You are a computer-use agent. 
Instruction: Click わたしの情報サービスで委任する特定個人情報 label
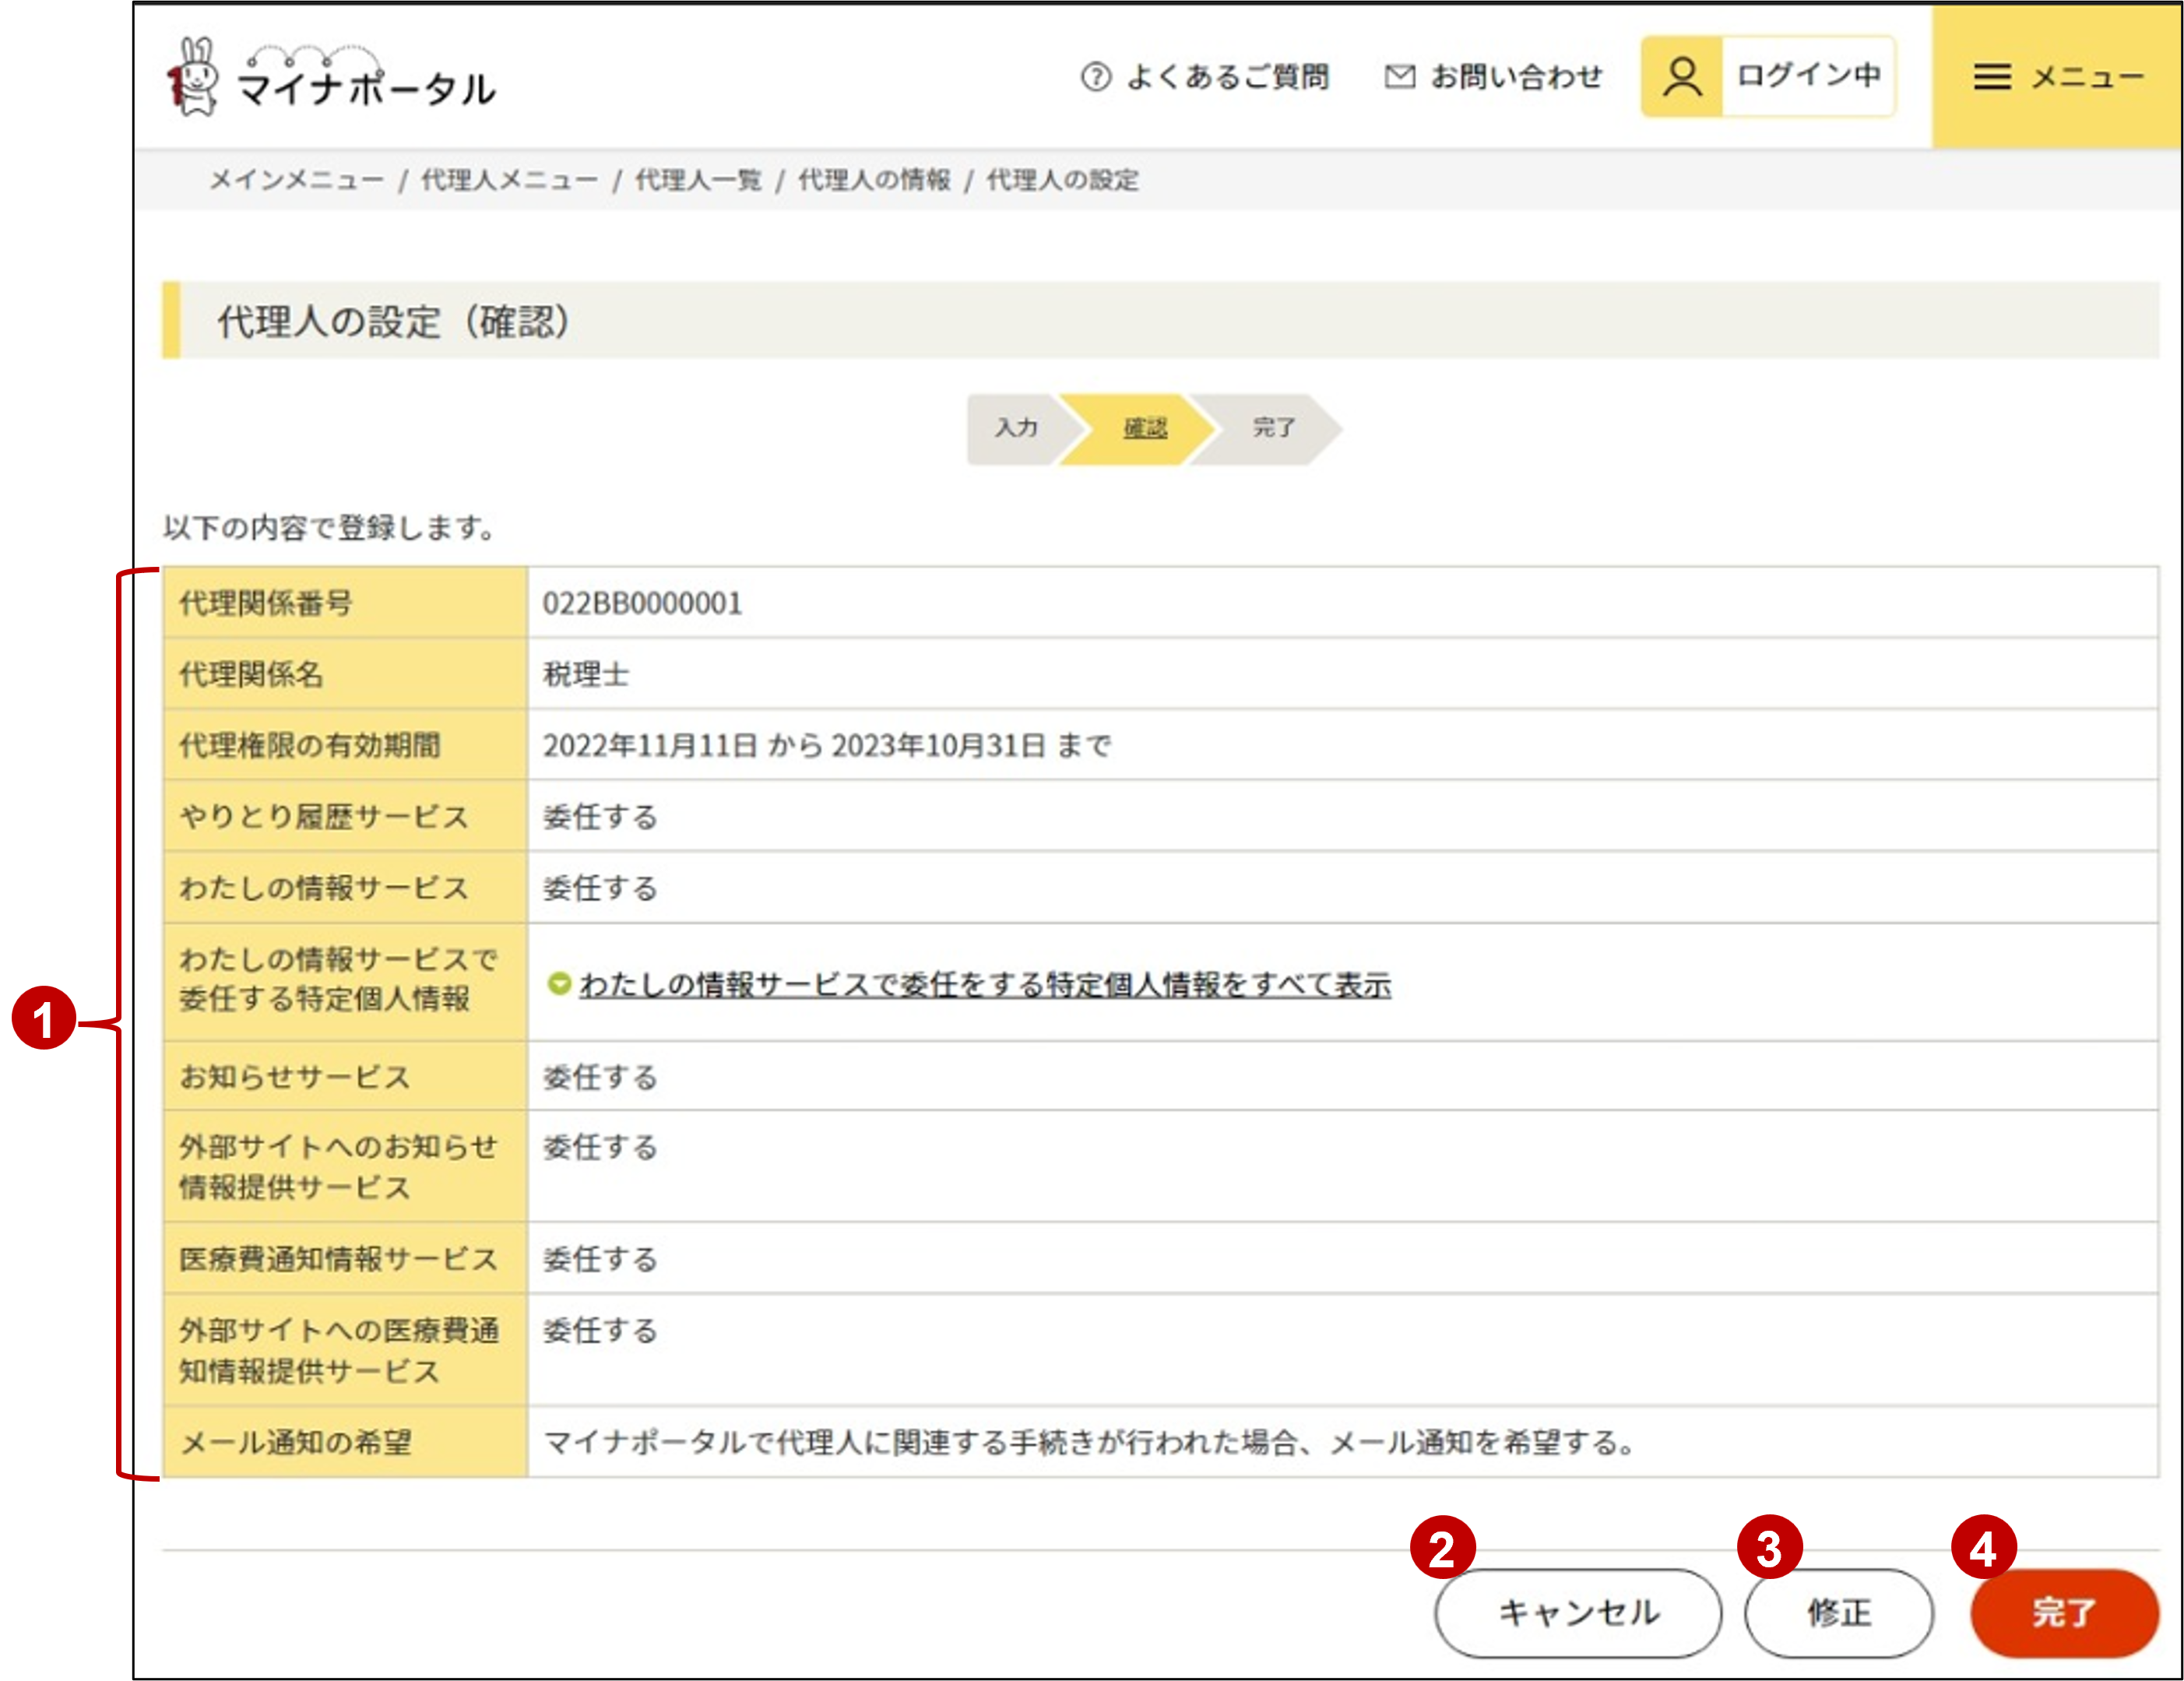click(x=345, y=981)
